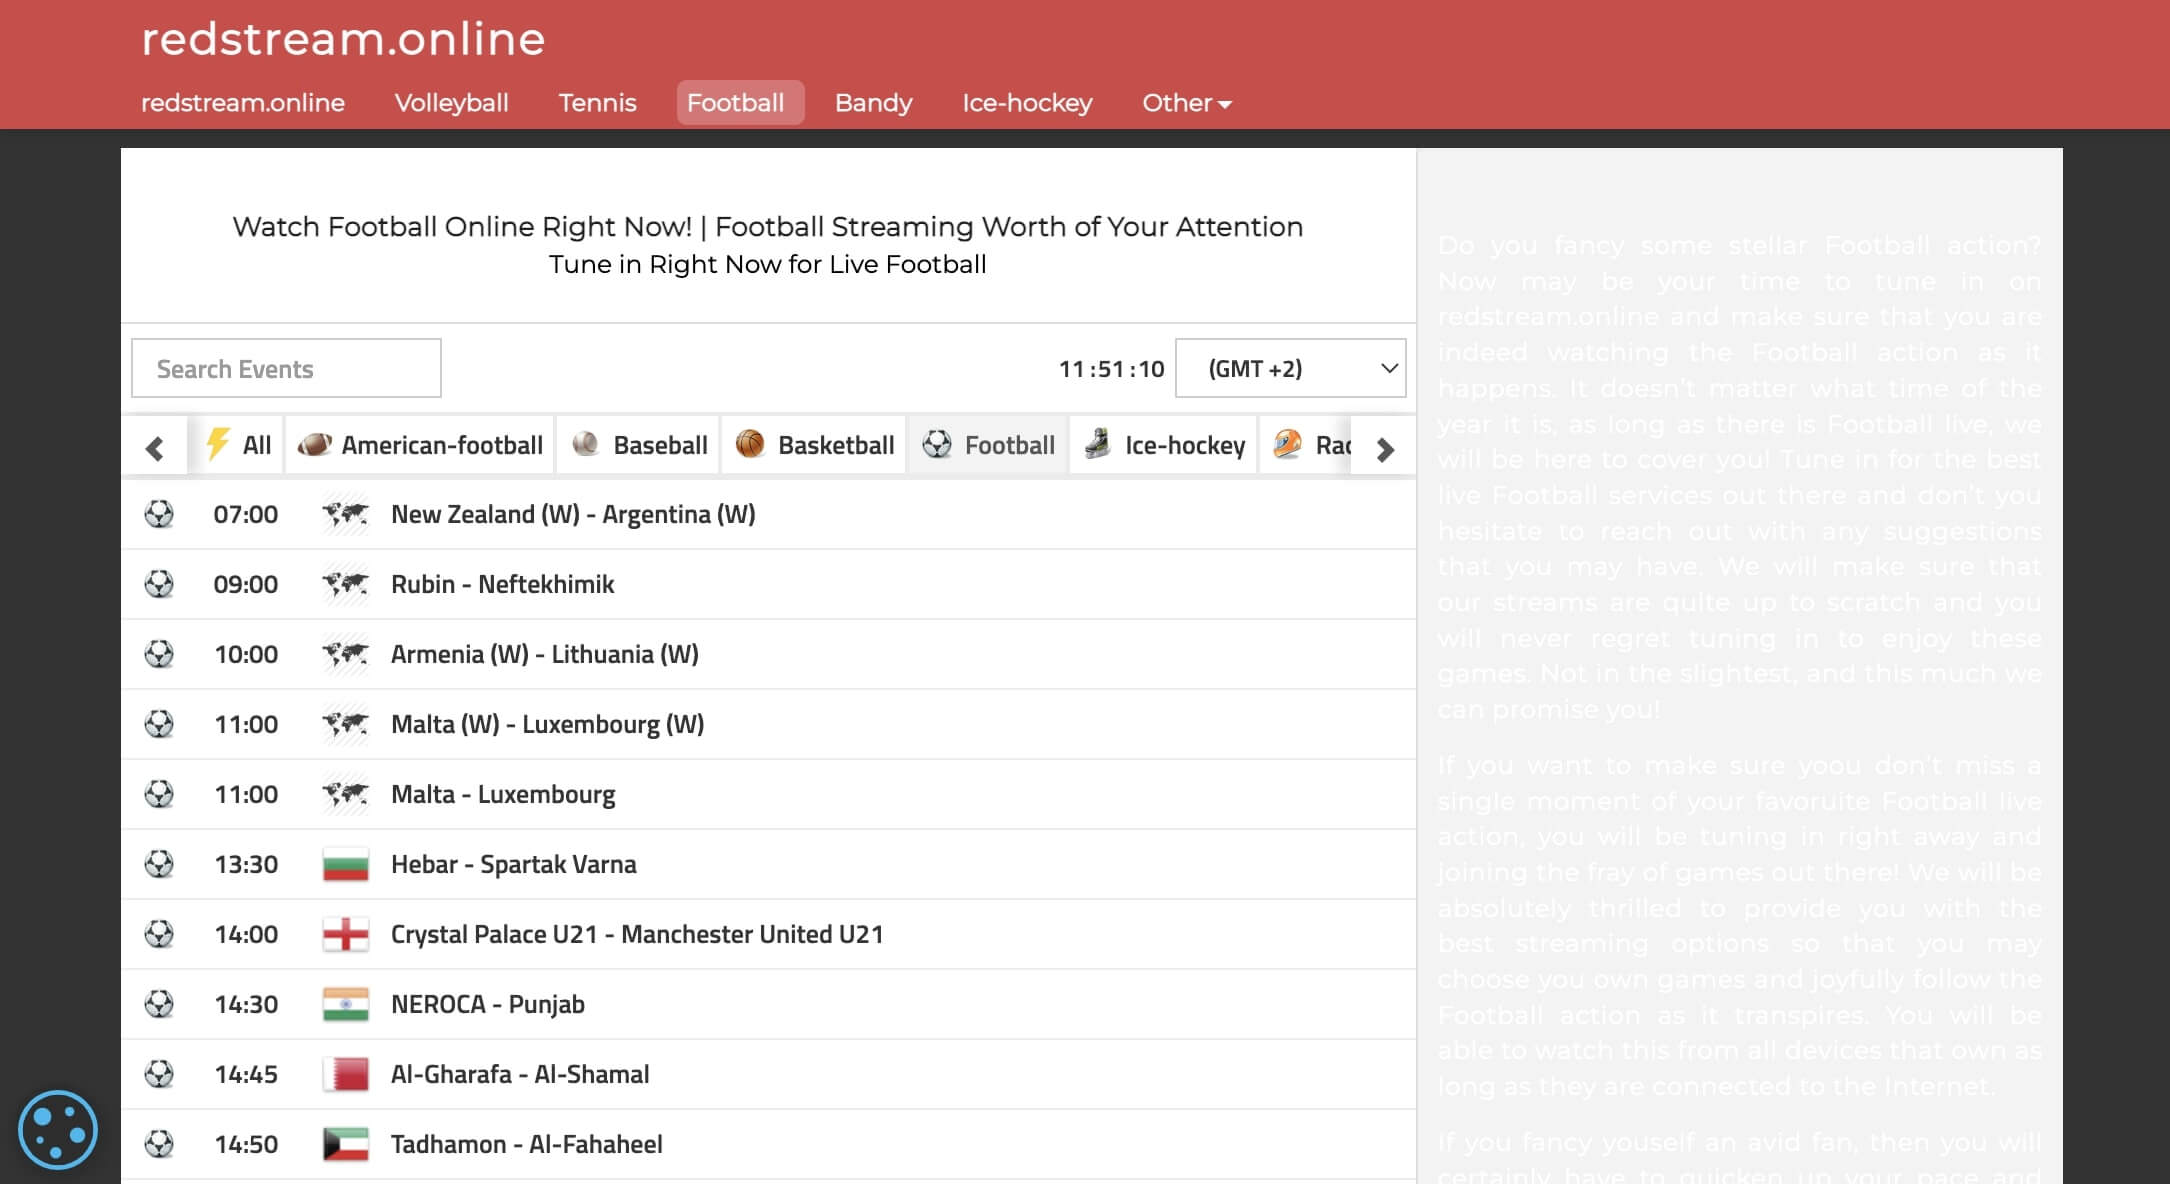2170x1184 pixels.
Task: Click the Bulgarian flag beside Hebar match
Action: pos(346,864)
